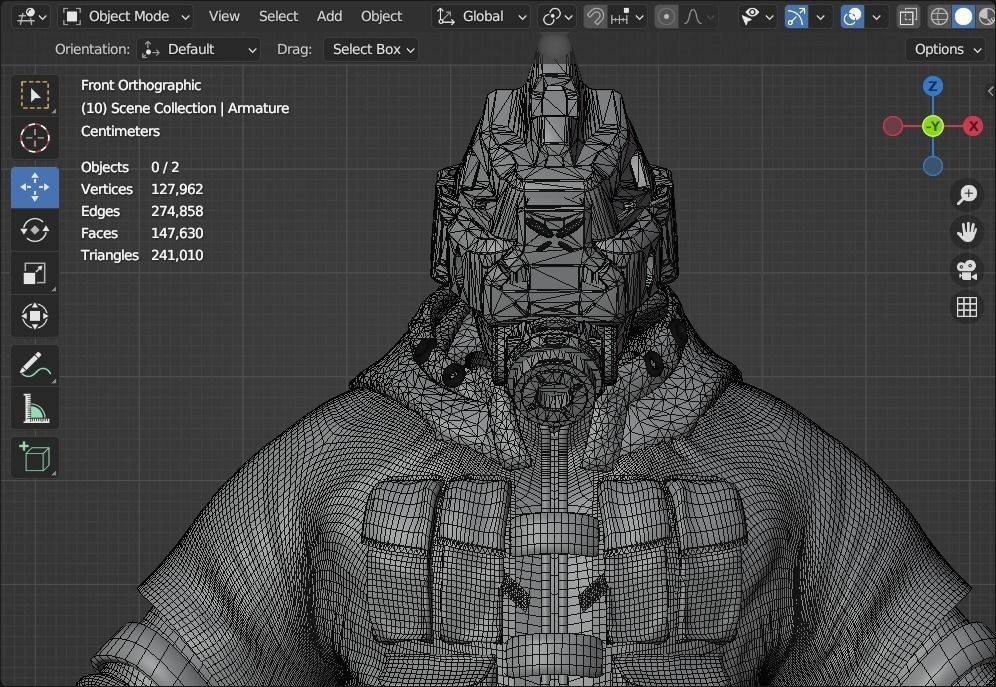Screen dimensions: 996x687
Task: Open the View menu
Action: click(x=224, y=17)
